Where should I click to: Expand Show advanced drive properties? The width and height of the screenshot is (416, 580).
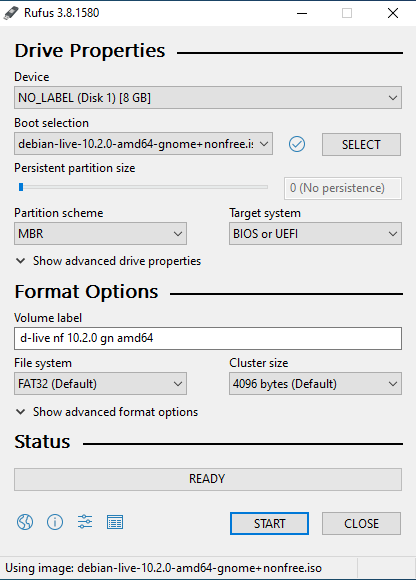click(108, 261)
